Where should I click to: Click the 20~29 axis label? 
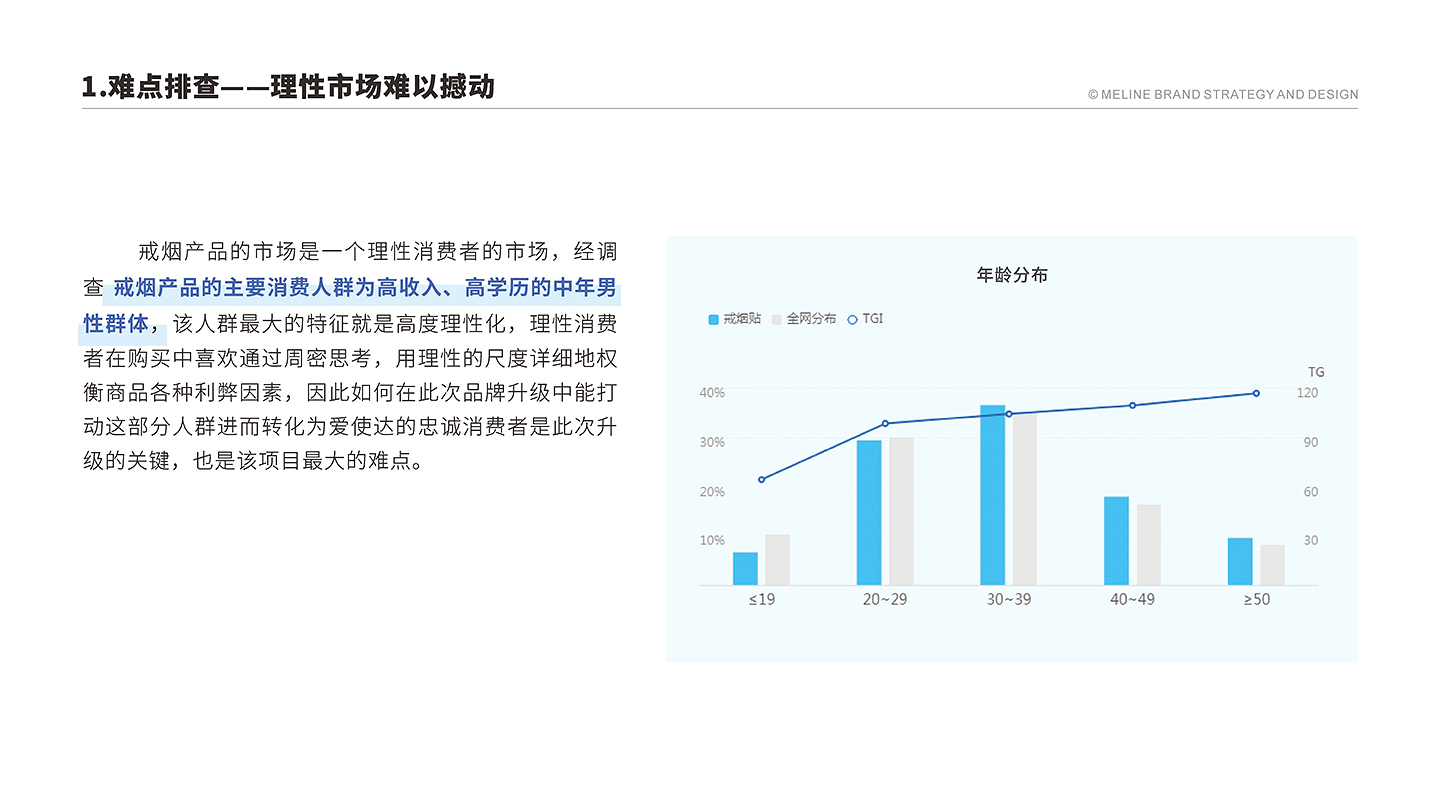pyautogui.click(x=885, y=599)
